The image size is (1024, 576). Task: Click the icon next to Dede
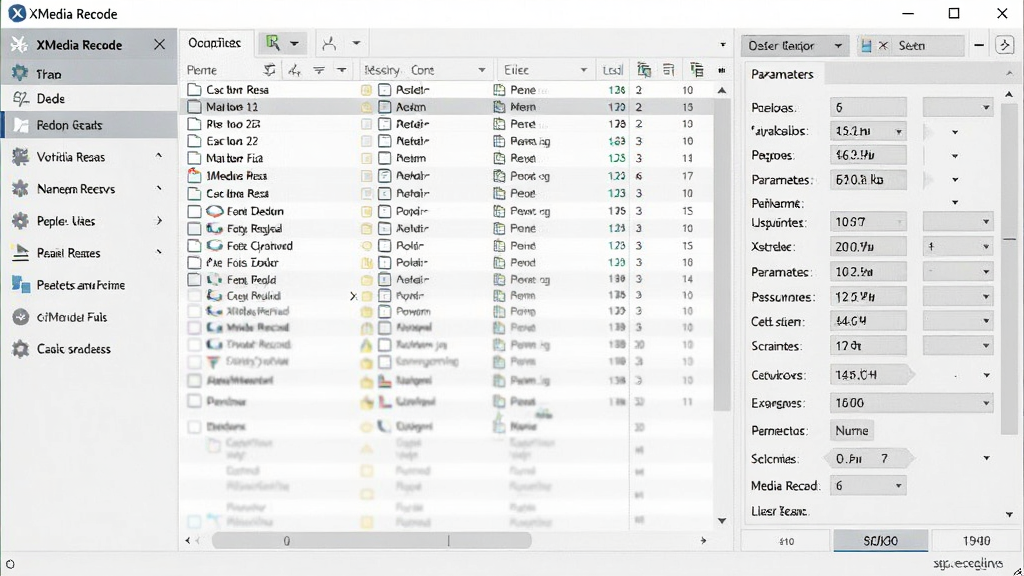[20, 99]
